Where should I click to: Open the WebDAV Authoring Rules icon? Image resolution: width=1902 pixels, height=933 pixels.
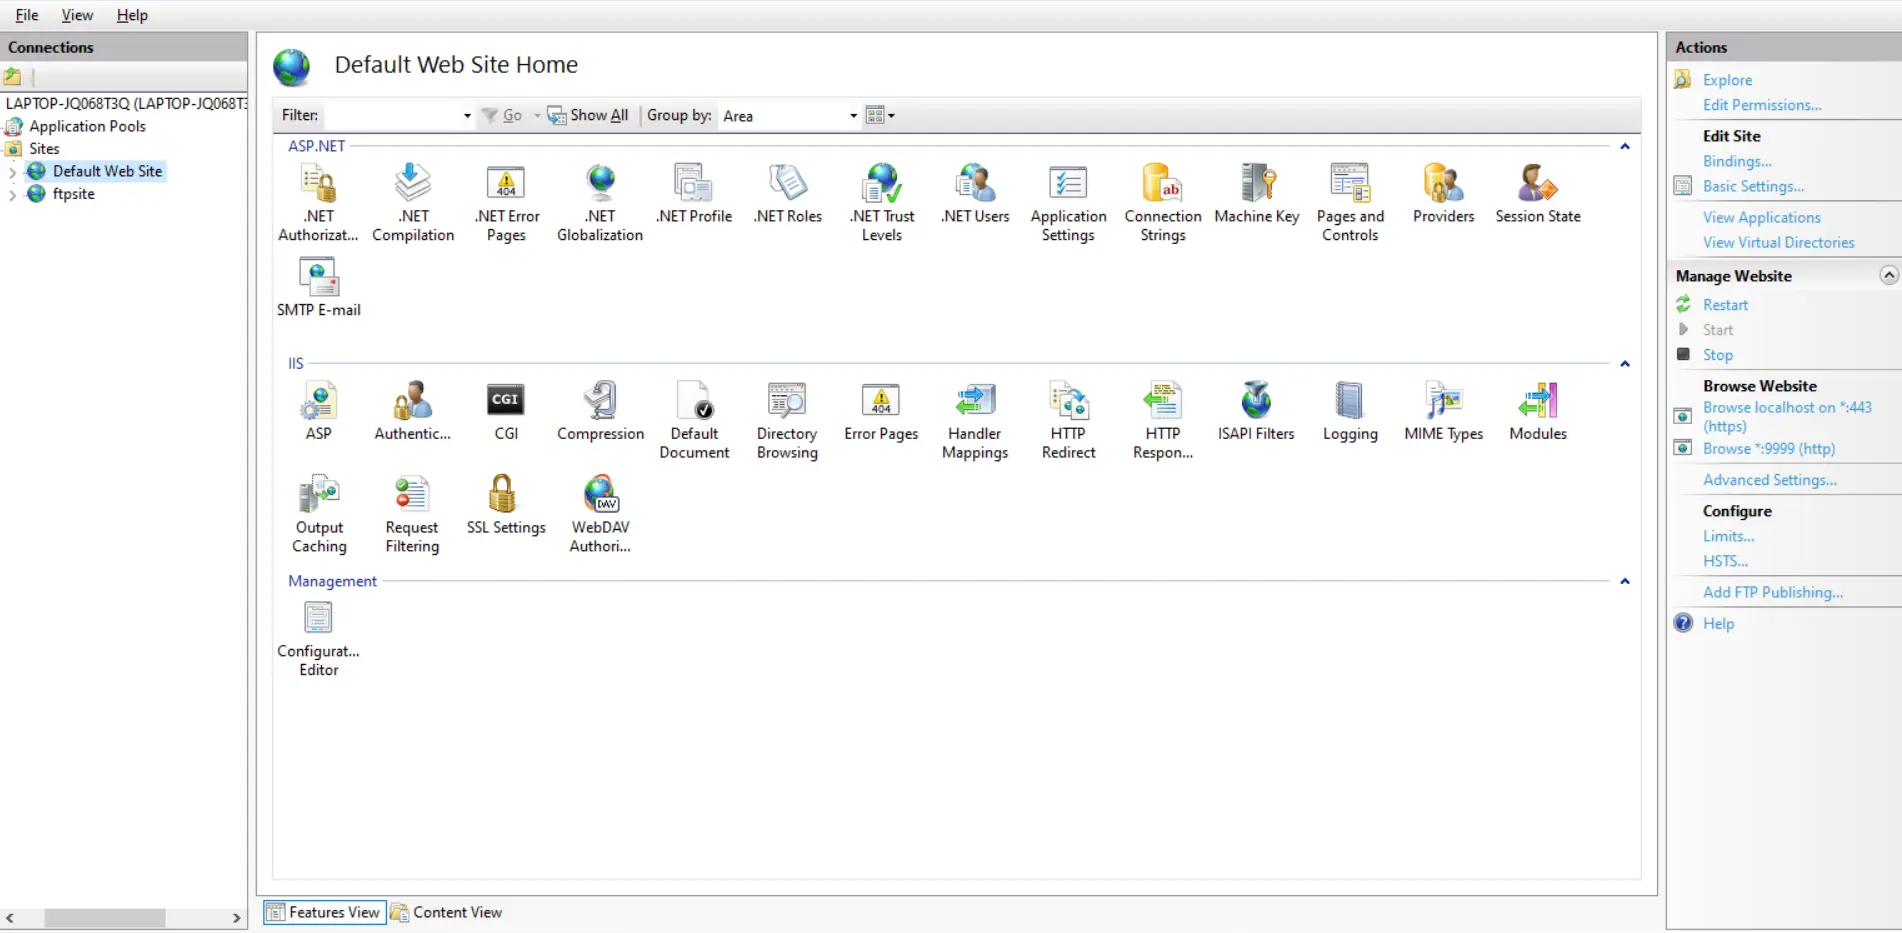600,495
